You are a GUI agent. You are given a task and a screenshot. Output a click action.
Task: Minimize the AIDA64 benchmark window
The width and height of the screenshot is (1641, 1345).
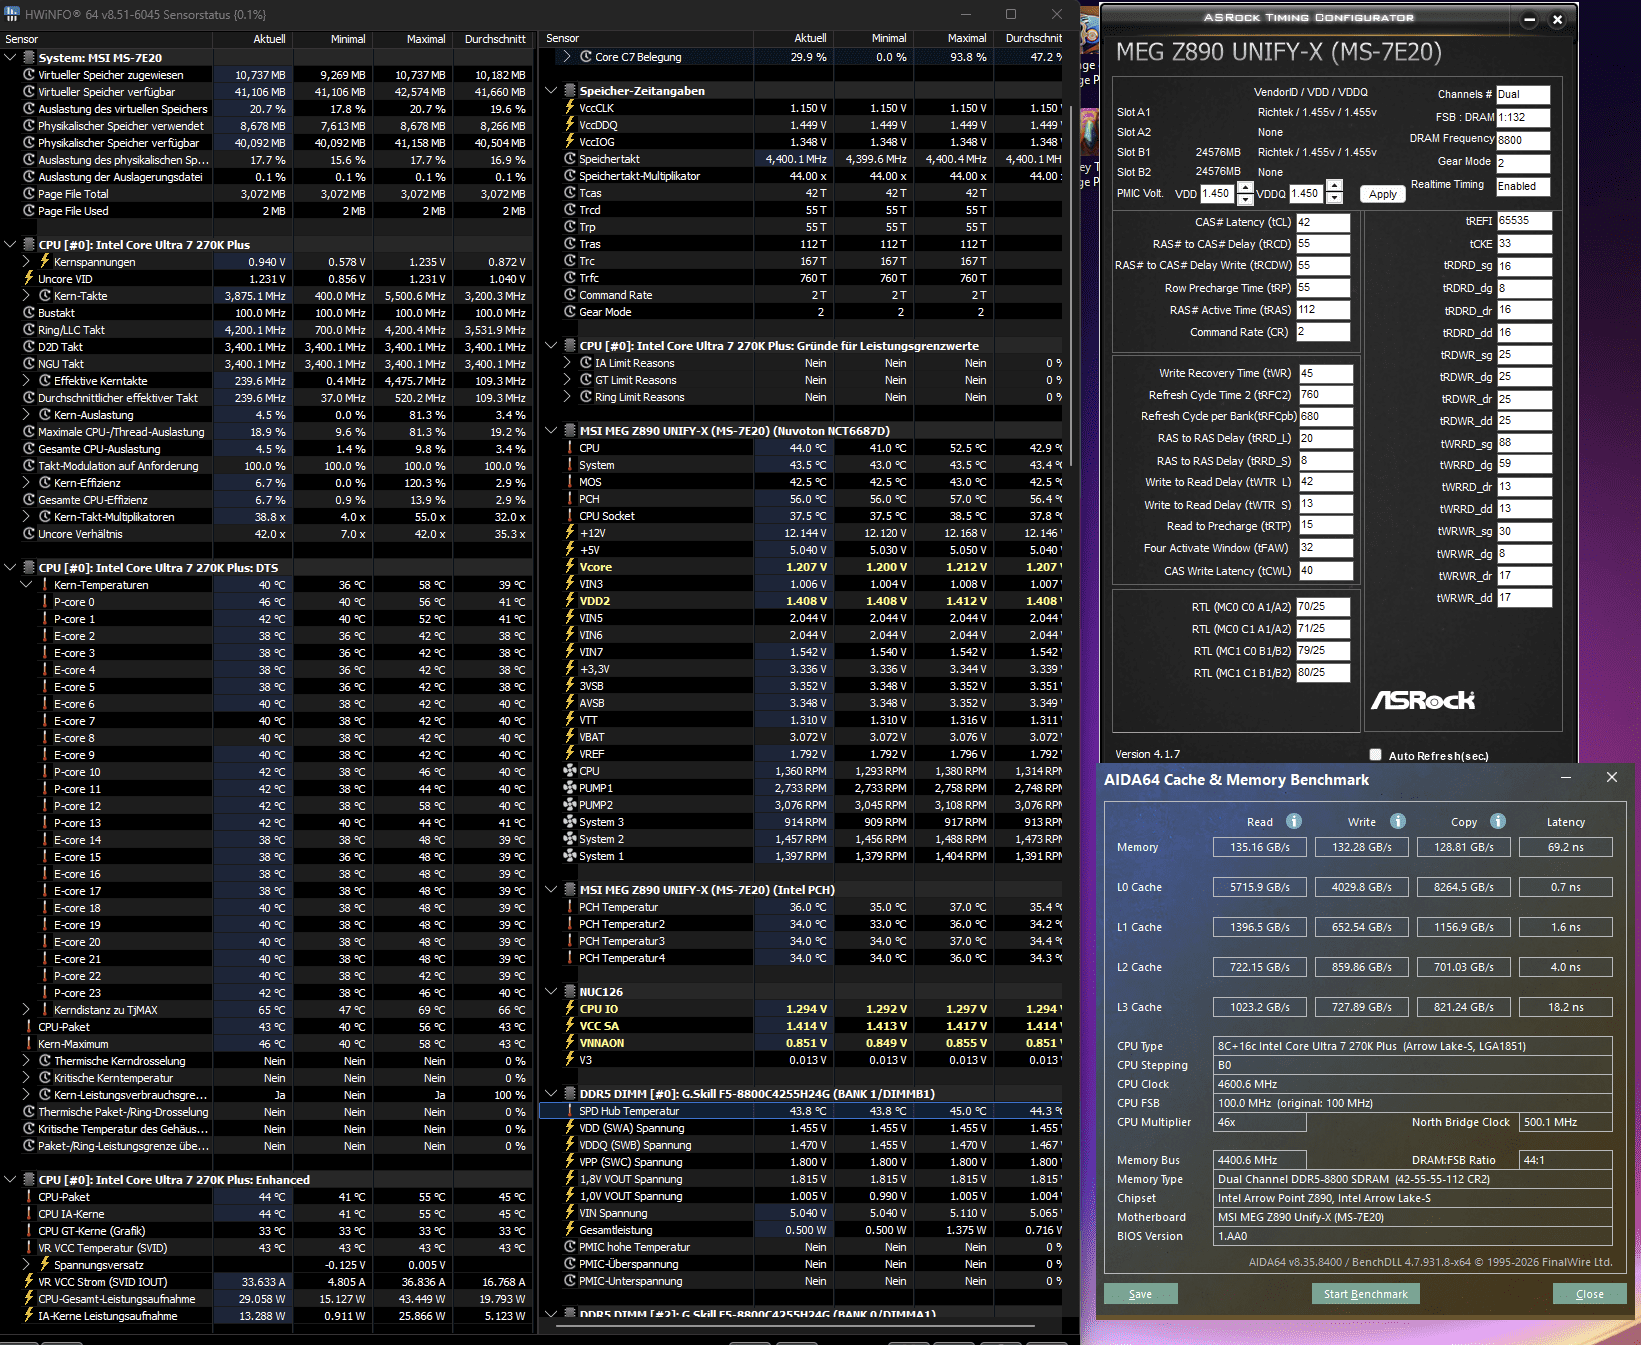(x=1566, y=777)
